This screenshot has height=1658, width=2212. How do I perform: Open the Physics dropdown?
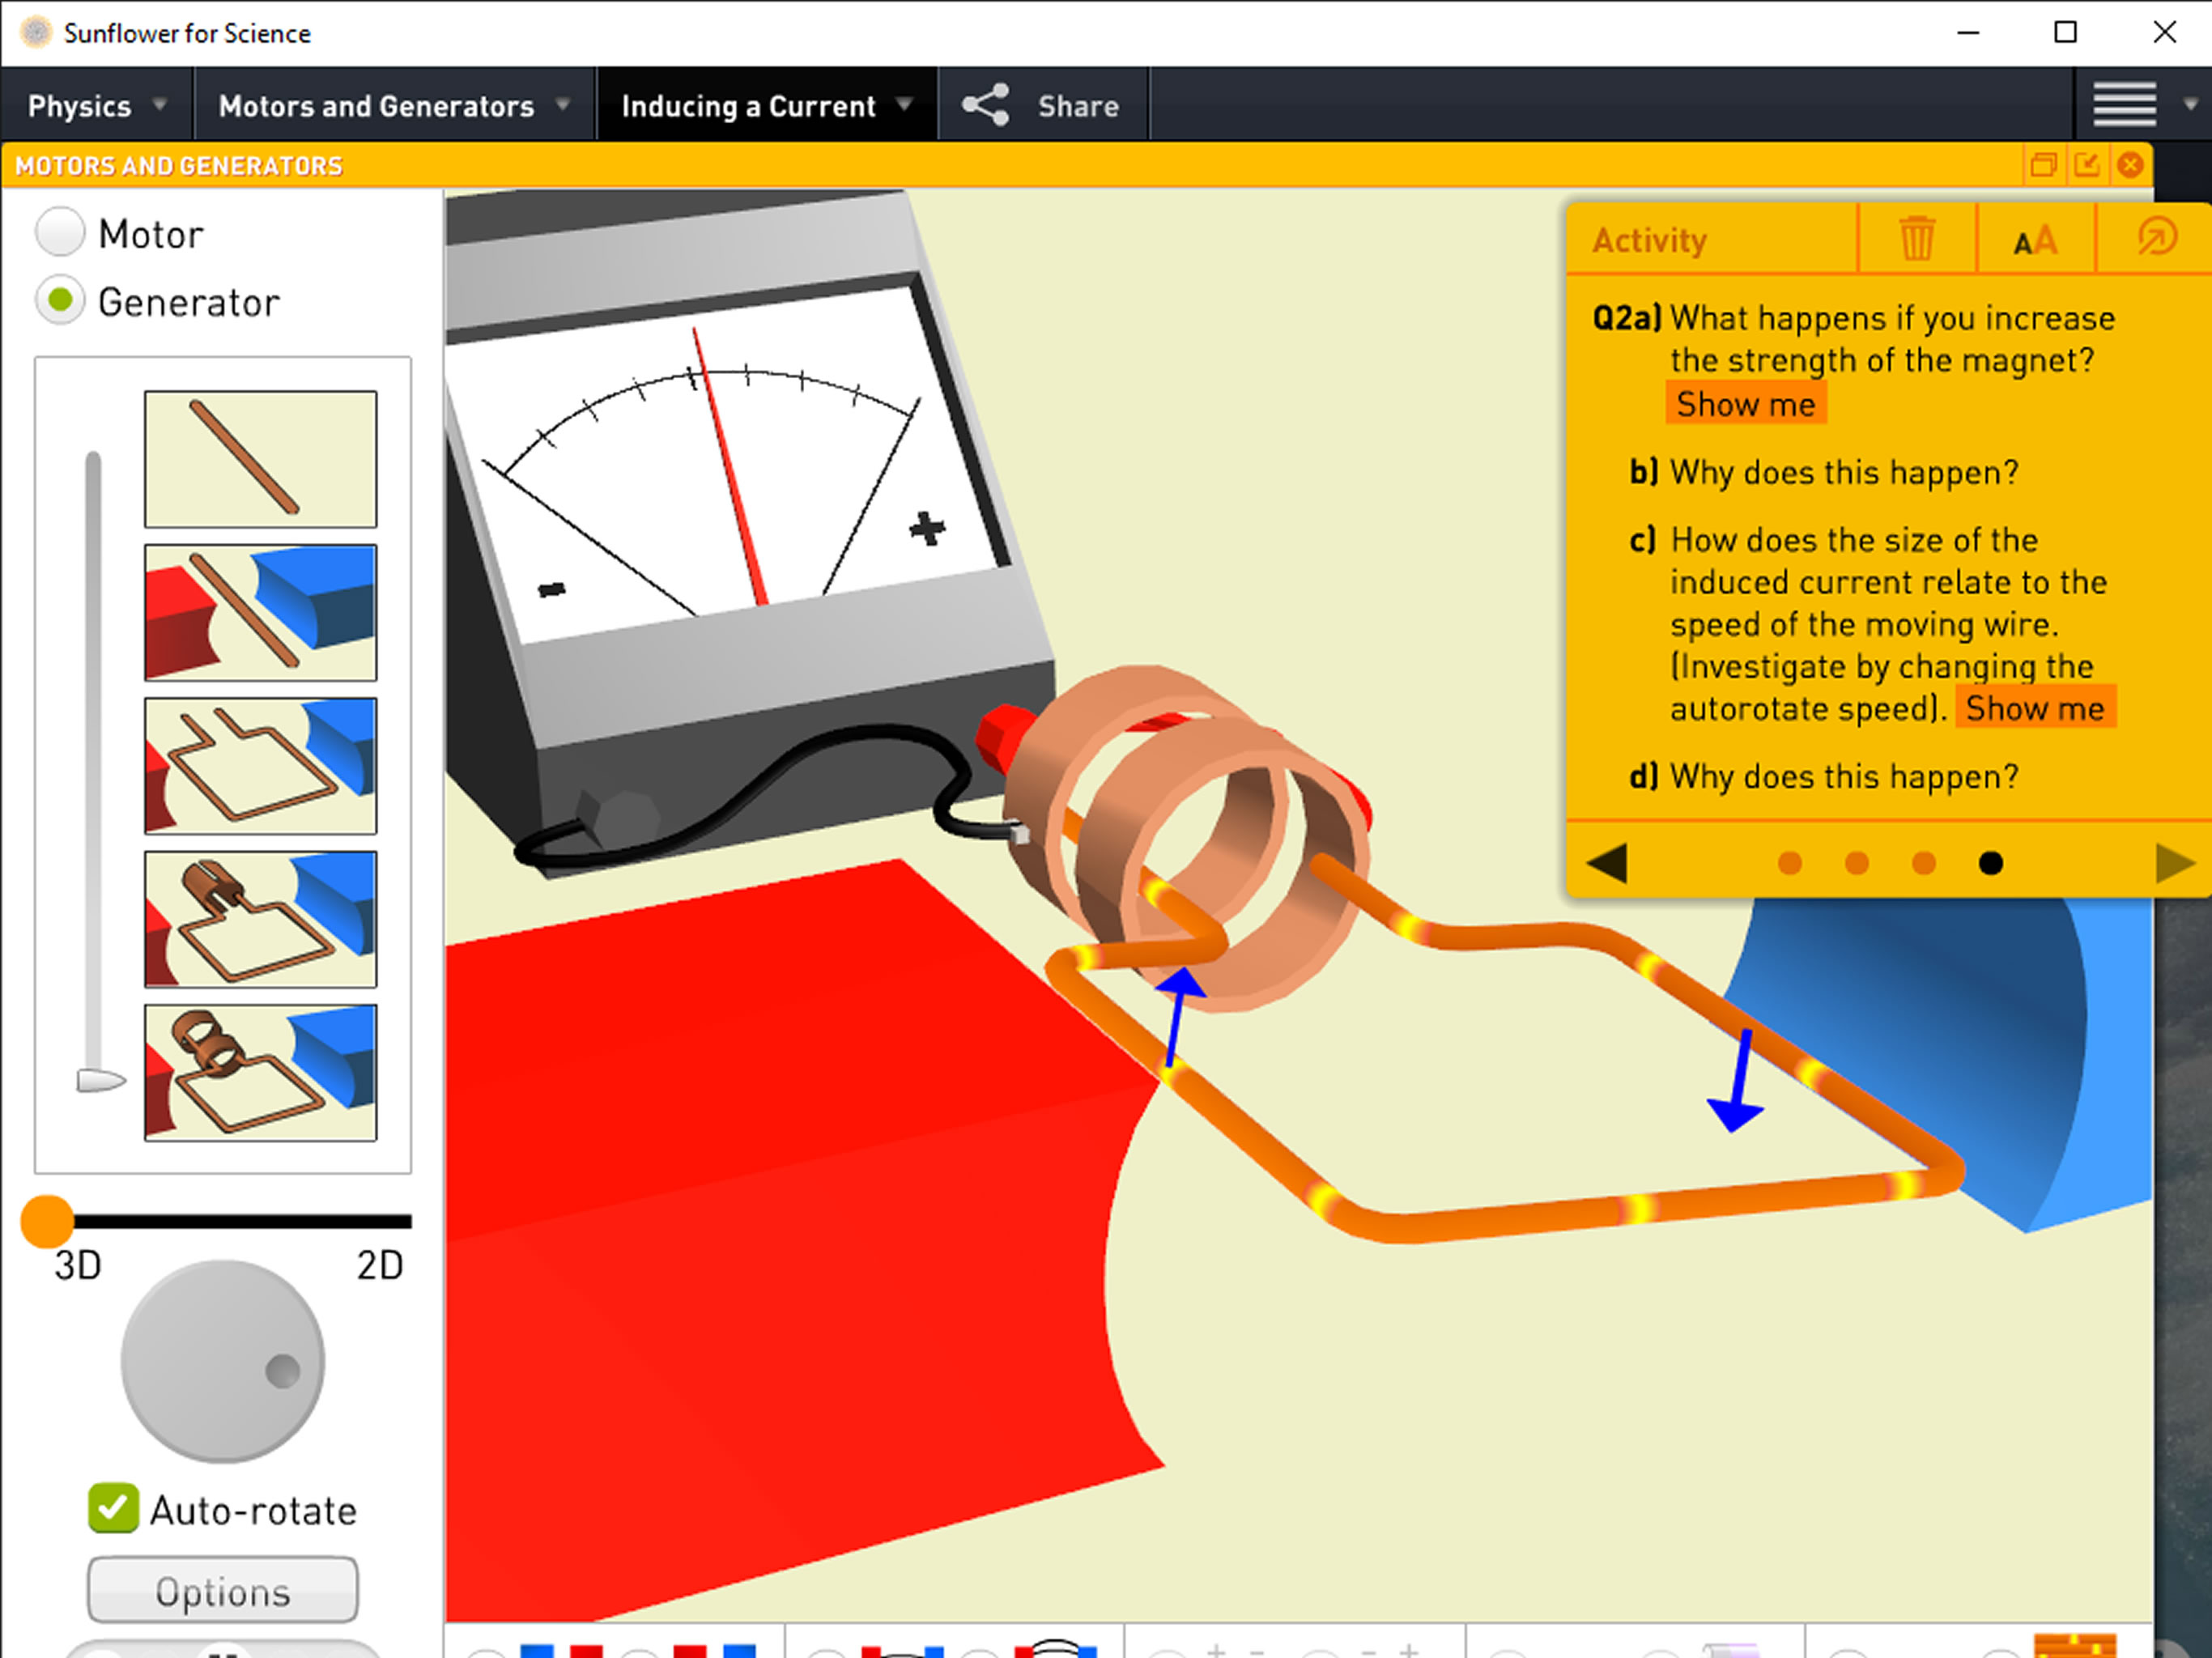96,105
